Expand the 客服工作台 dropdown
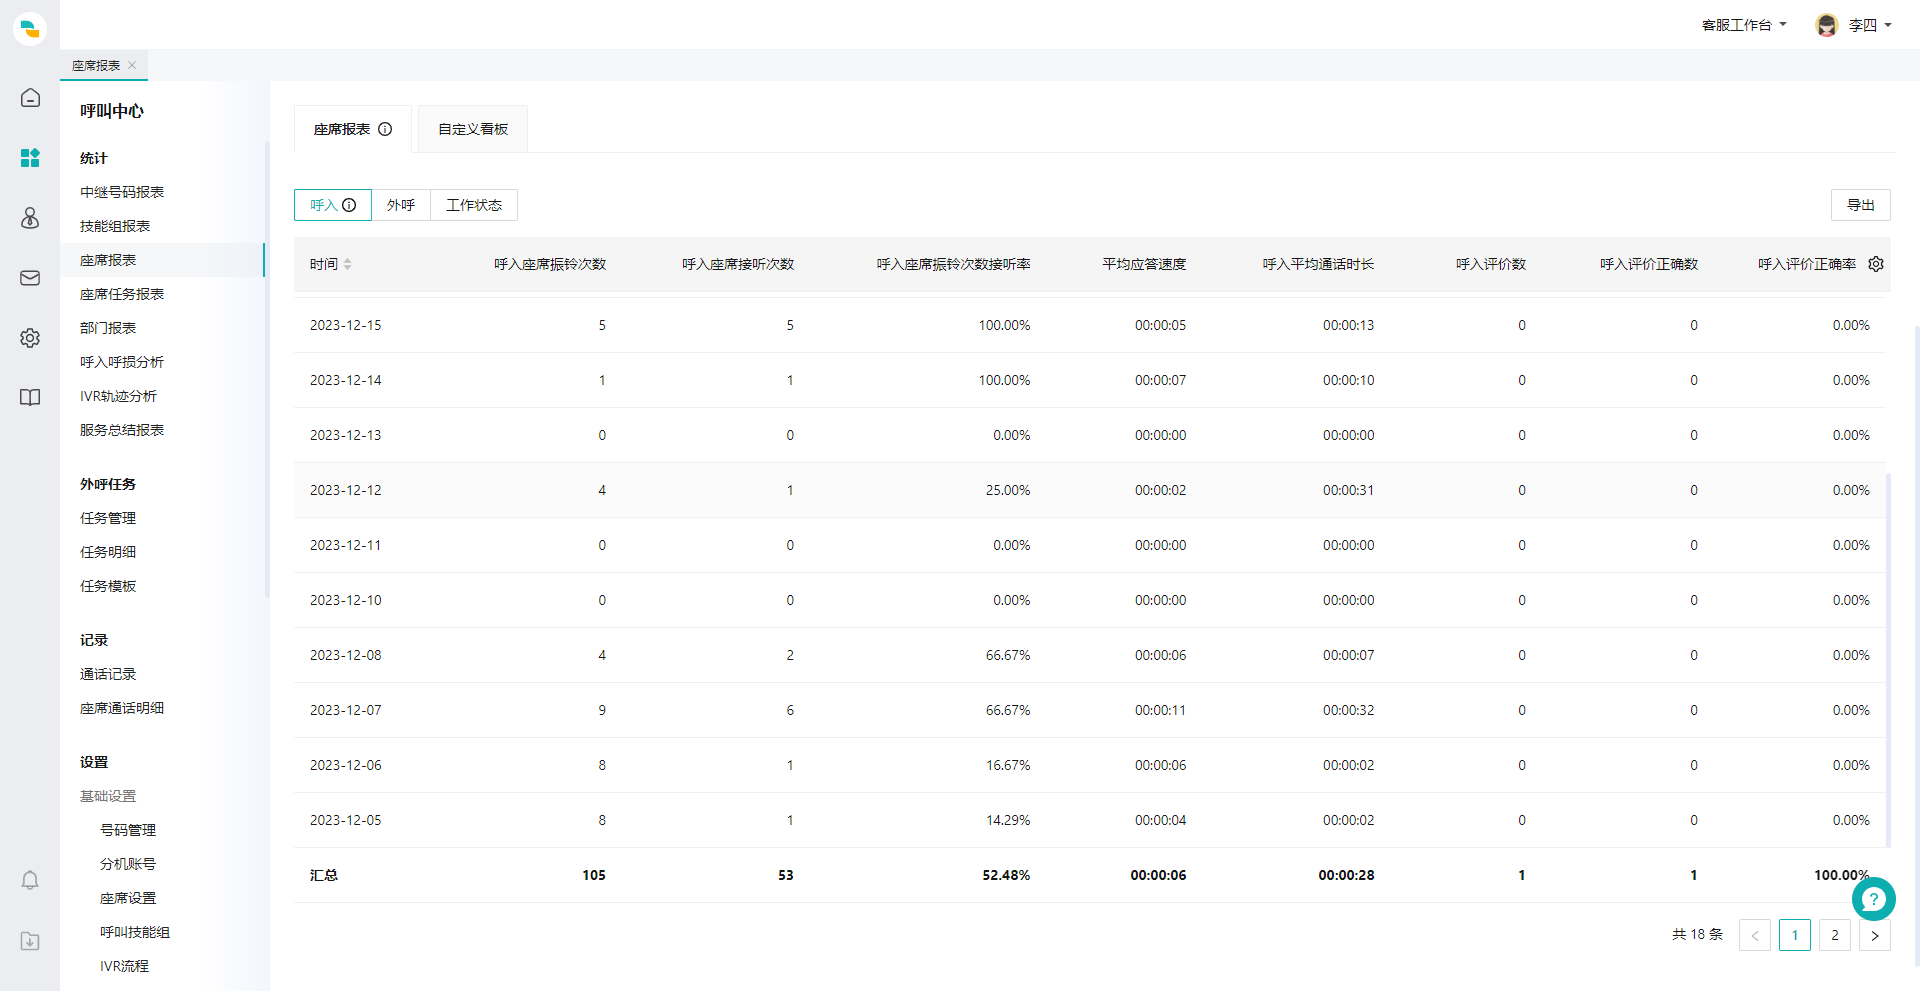The height and width of the screenshot is (991, 1920). (x=1744, y=25)
